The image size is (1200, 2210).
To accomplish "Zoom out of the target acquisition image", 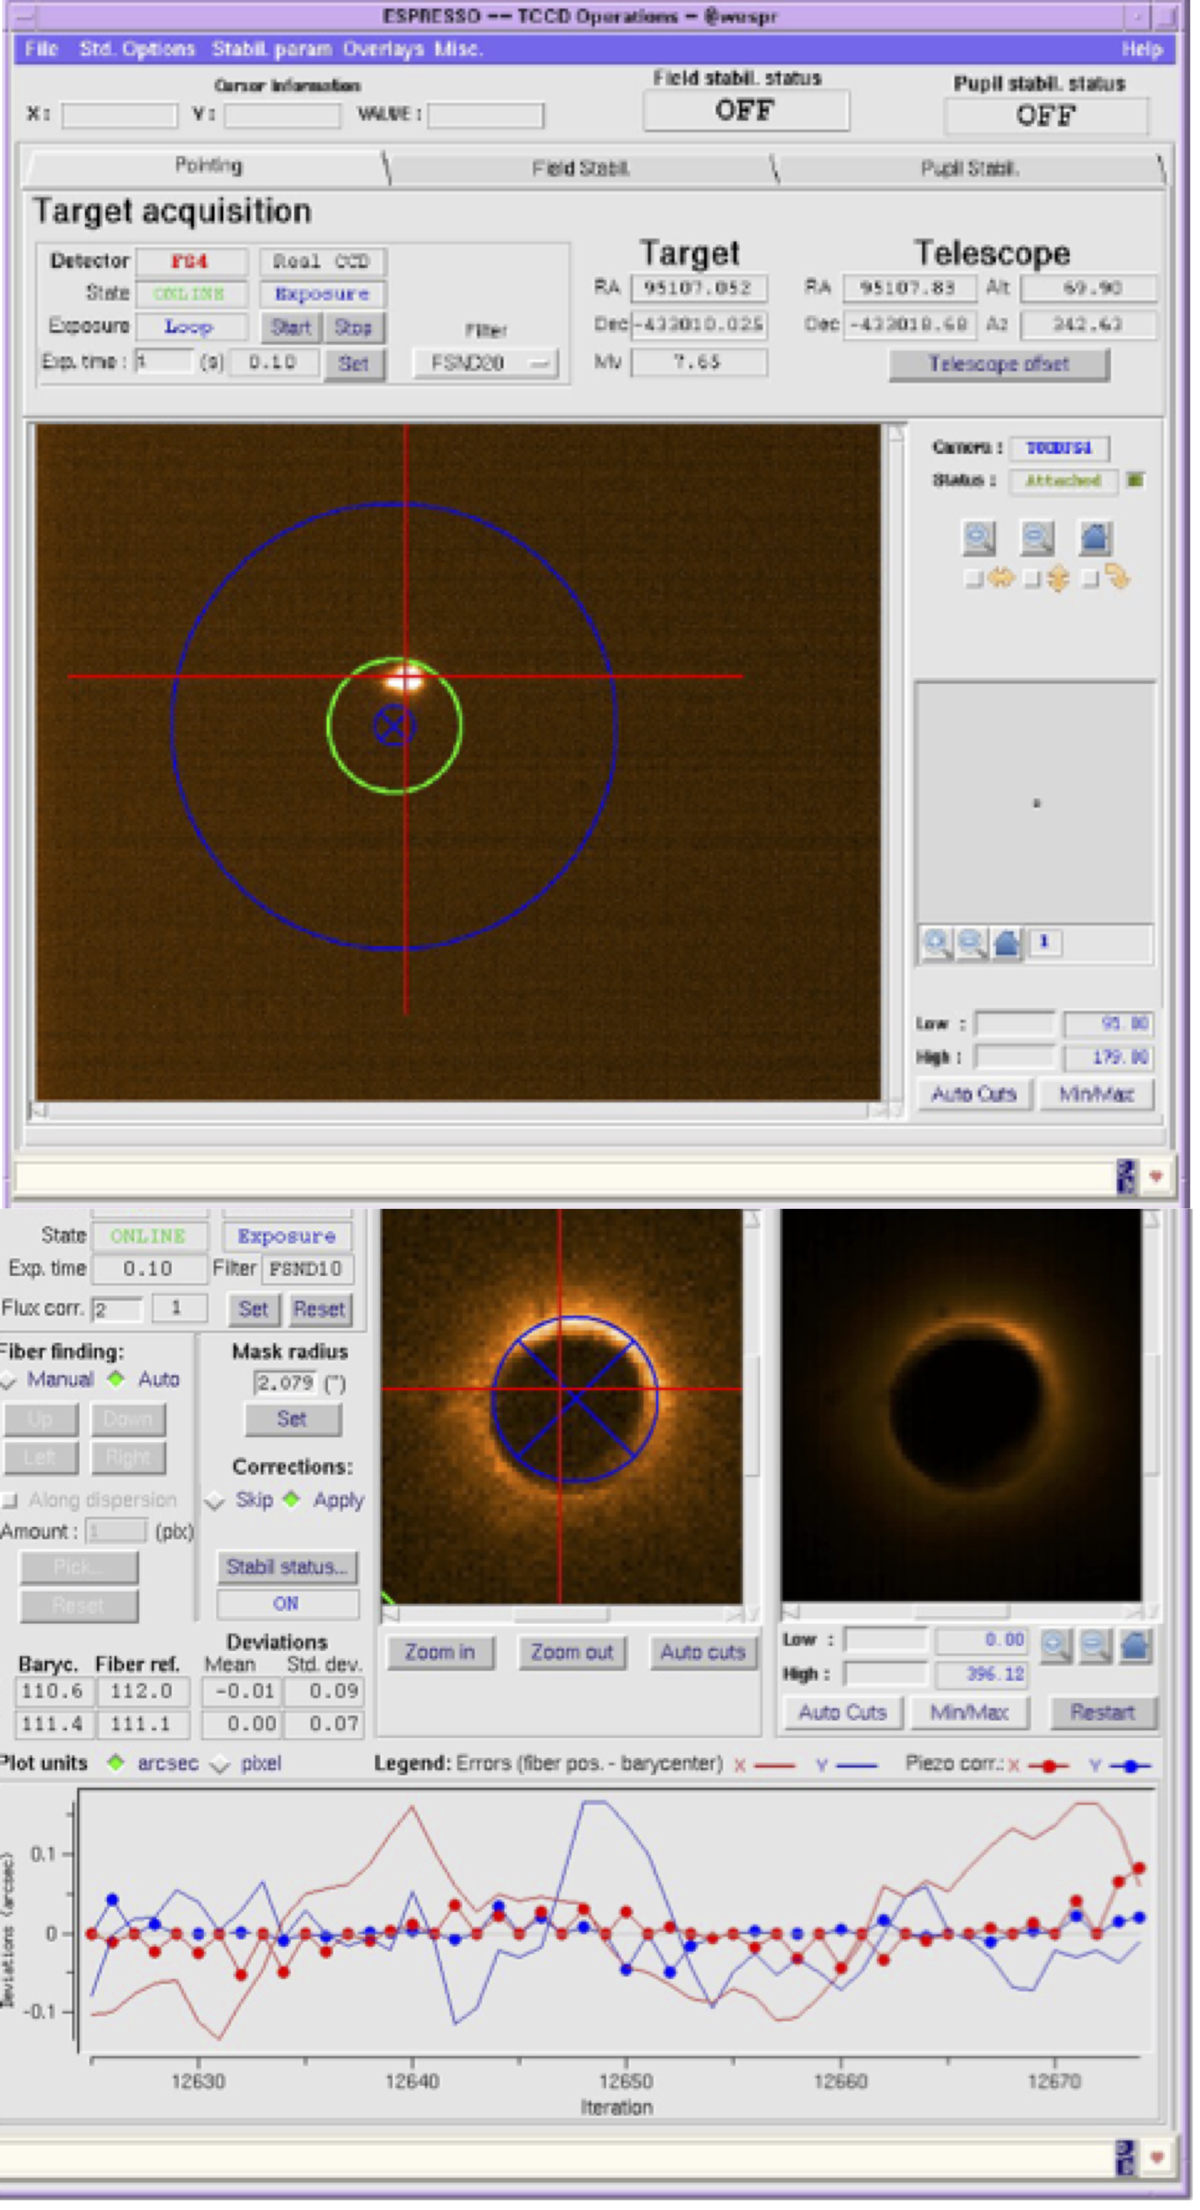I will click(x=1037, y=538).
